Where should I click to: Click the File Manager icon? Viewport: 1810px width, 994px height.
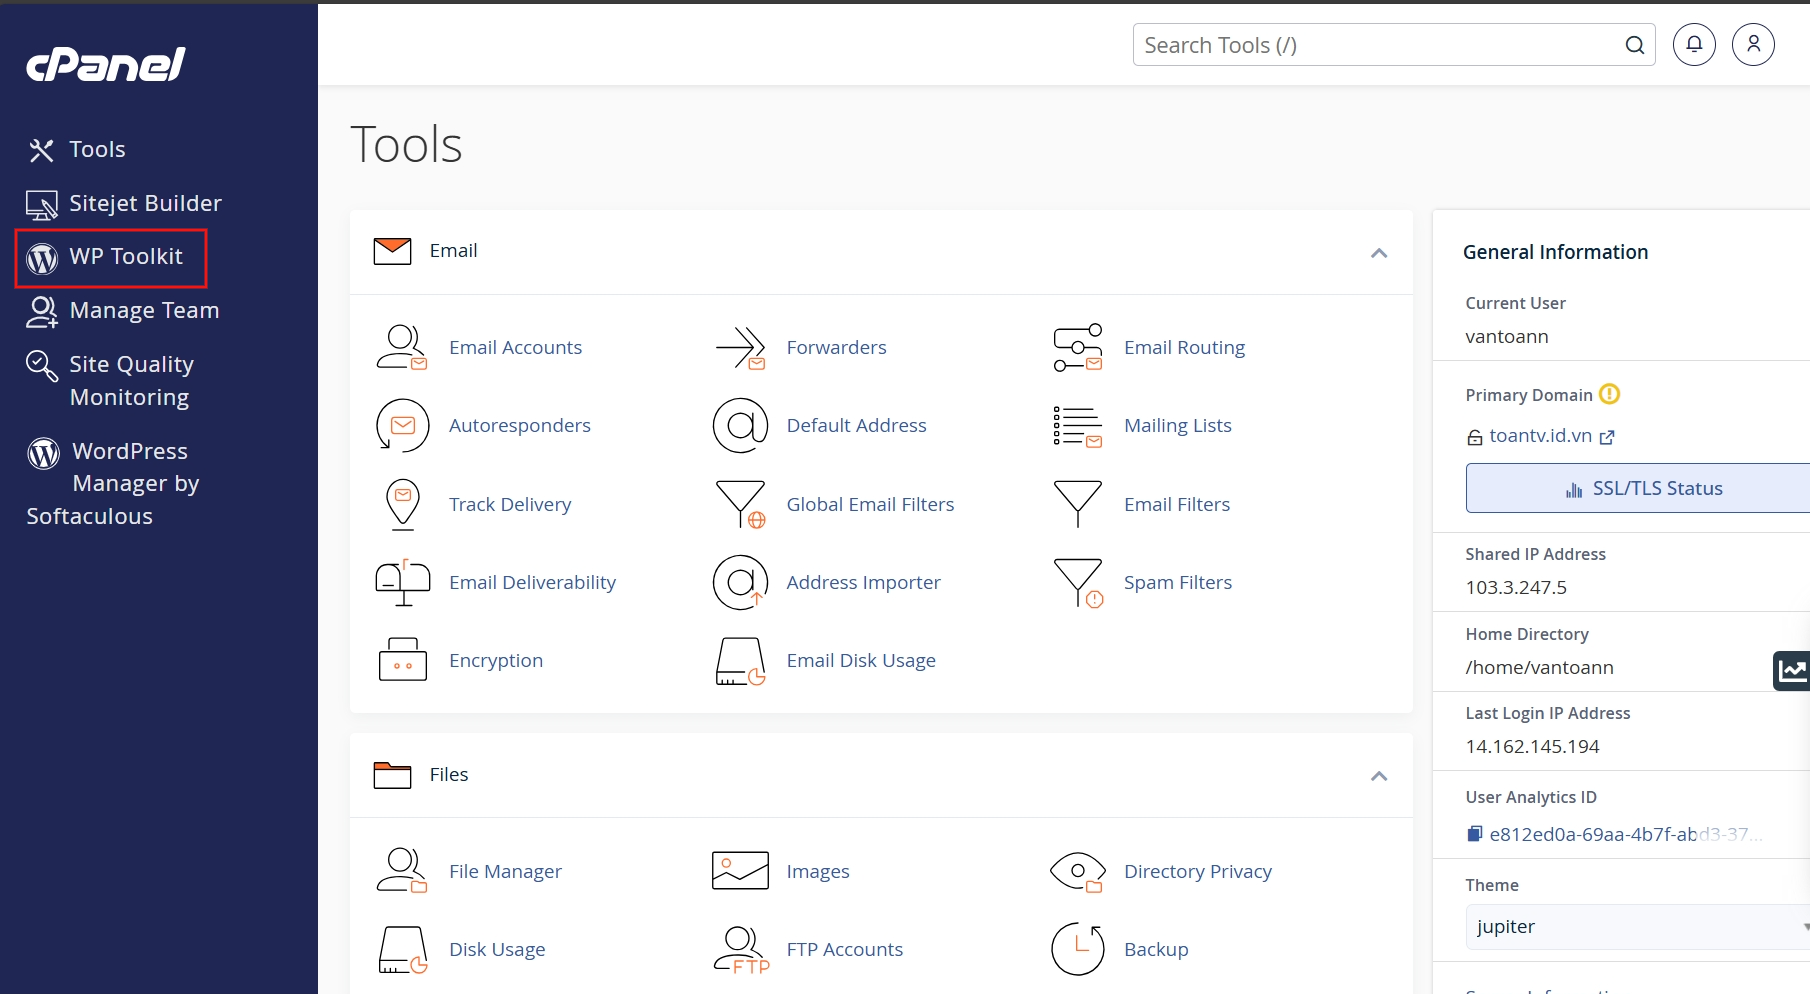(x=402, y=871)
